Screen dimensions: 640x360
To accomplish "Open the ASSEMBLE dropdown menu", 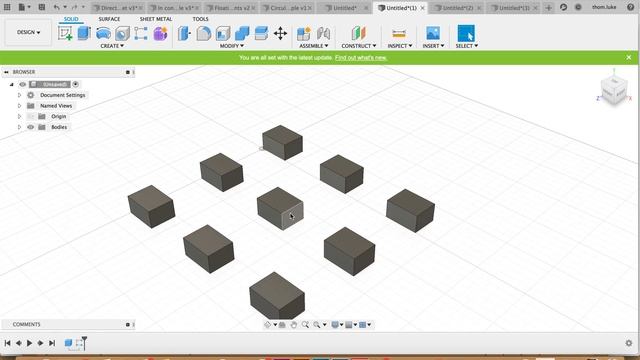I will 313,46.
